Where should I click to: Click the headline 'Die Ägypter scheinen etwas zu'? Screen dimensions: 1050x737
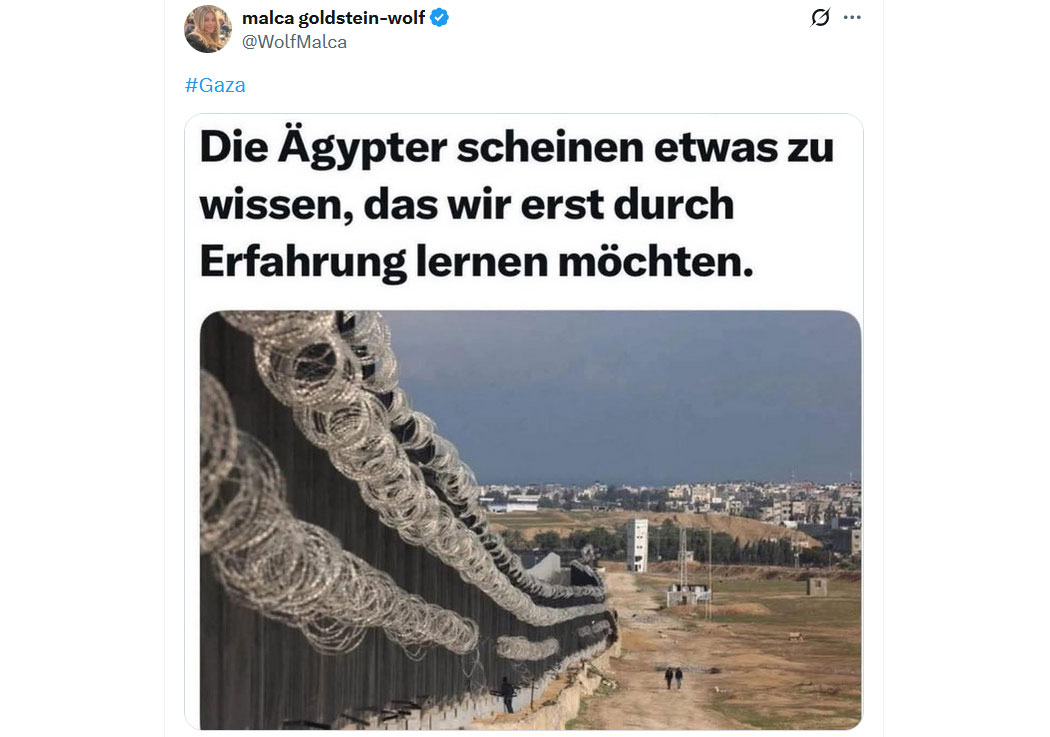pos(516,147)
